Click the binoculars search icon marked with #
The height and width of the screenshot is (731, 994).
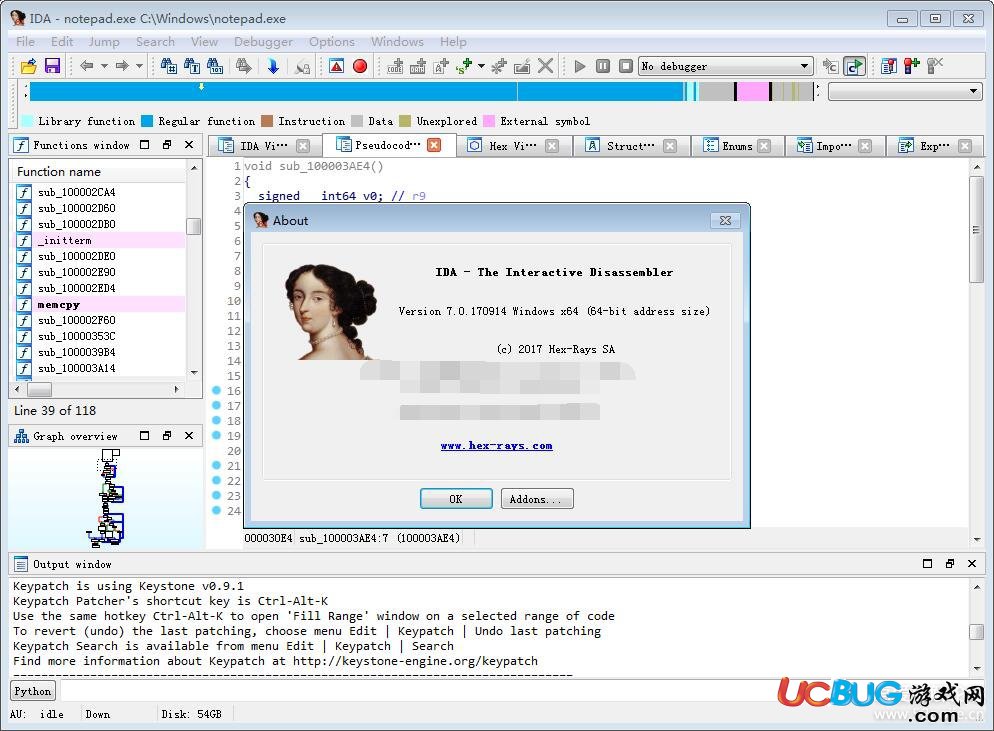pyautogui.click(x=169, y=66)
